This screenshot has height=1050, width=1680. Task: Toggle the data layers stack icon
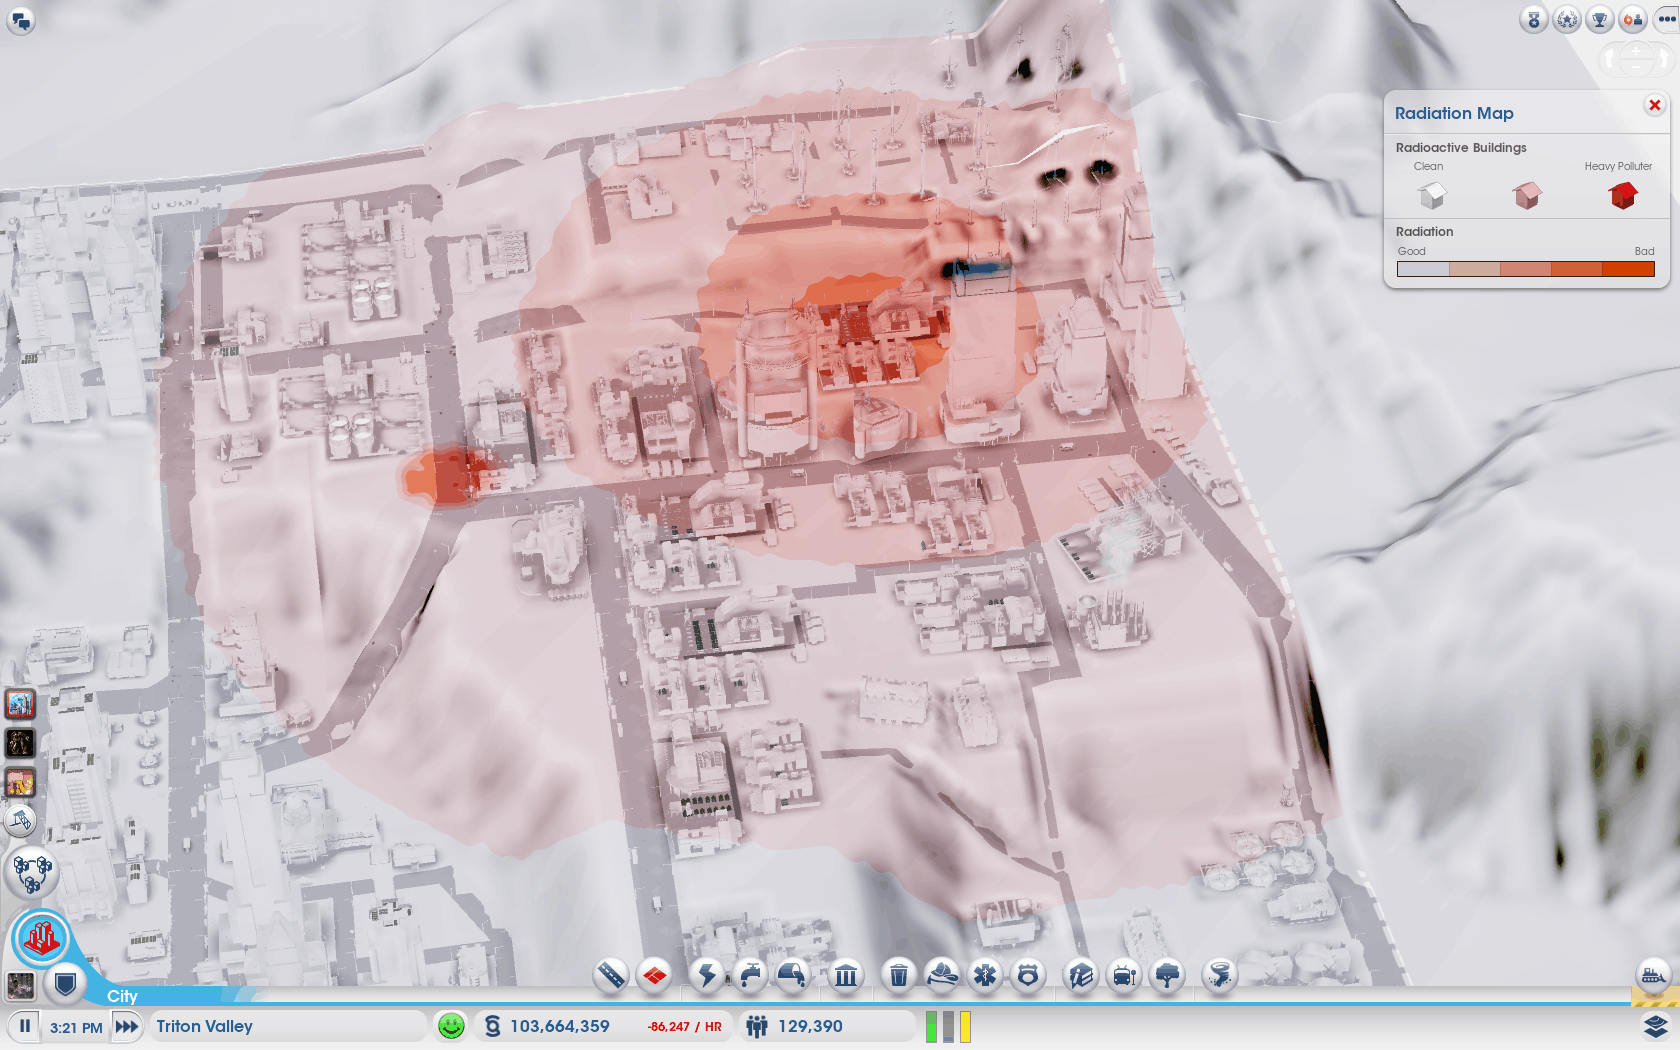point(1655,1026)
